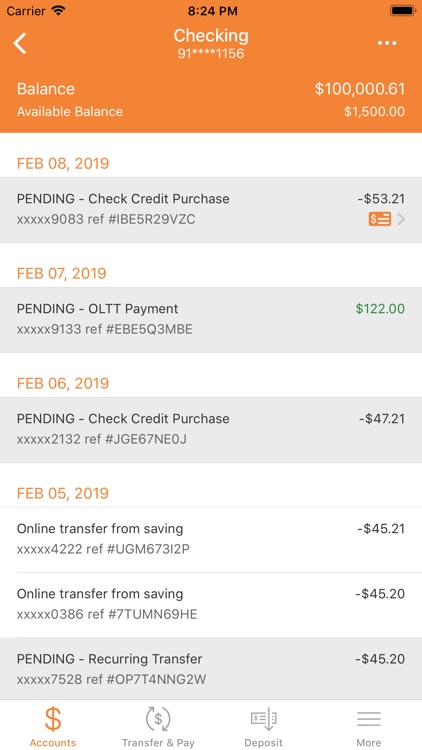
Task: Tap the Deposit check icon
Action: pyautogui.click(x=263, y=719)
